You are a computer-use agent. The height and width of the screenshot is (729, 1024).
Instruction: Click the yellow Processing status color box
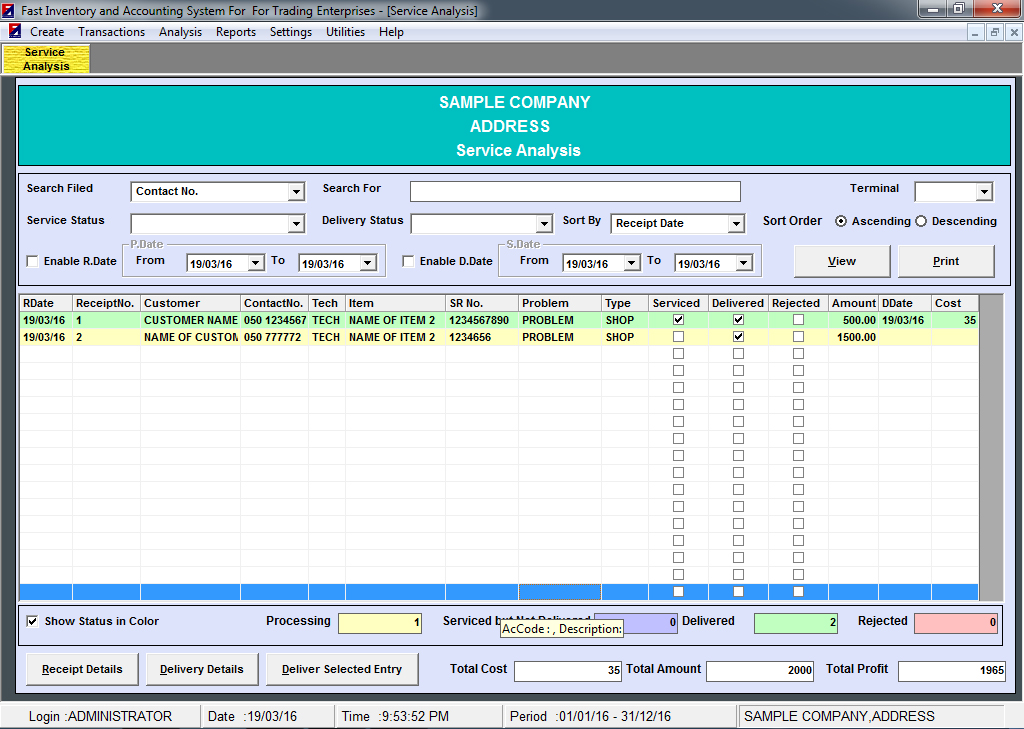(x=380, y=623)
